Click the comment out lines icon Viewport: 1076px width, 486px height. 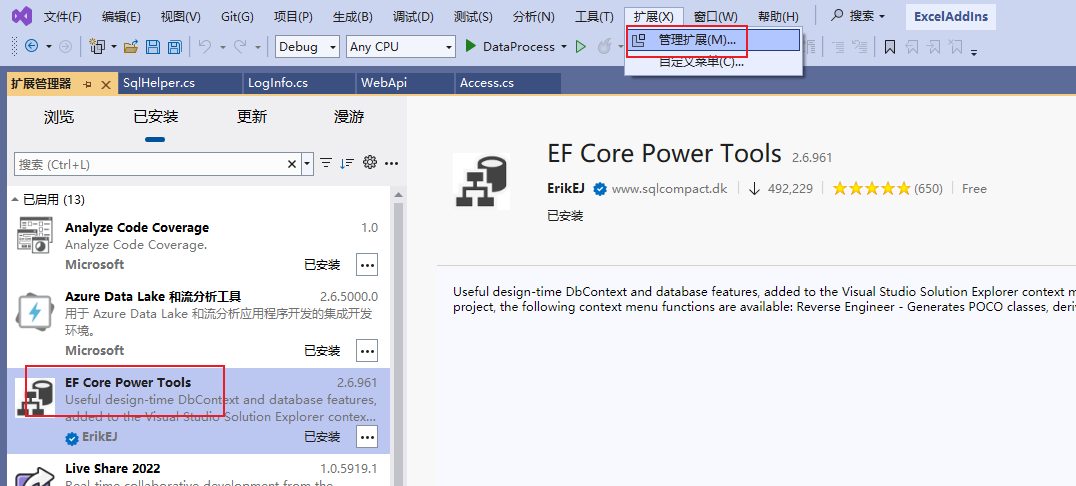(838, 47)
